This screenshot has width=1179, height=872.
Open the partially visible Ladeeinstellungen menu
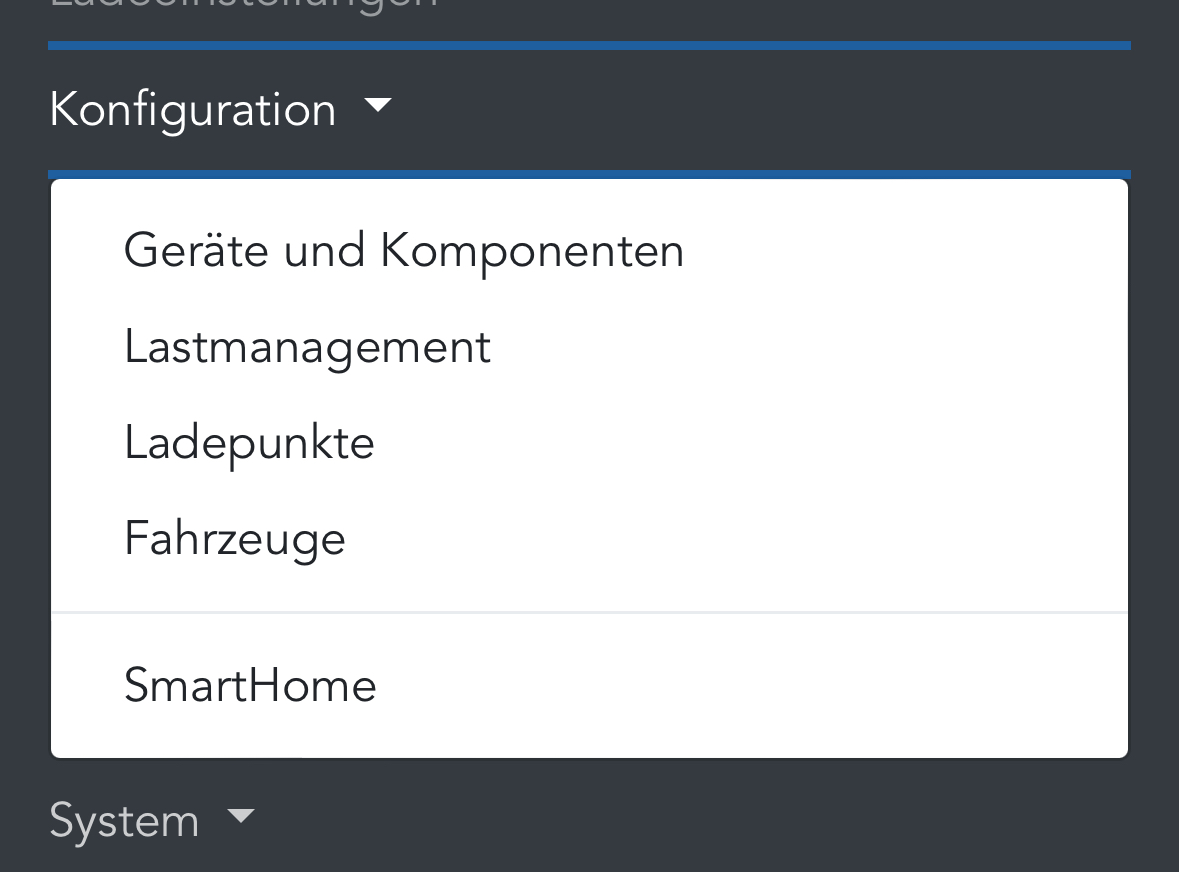click(244, 4)
